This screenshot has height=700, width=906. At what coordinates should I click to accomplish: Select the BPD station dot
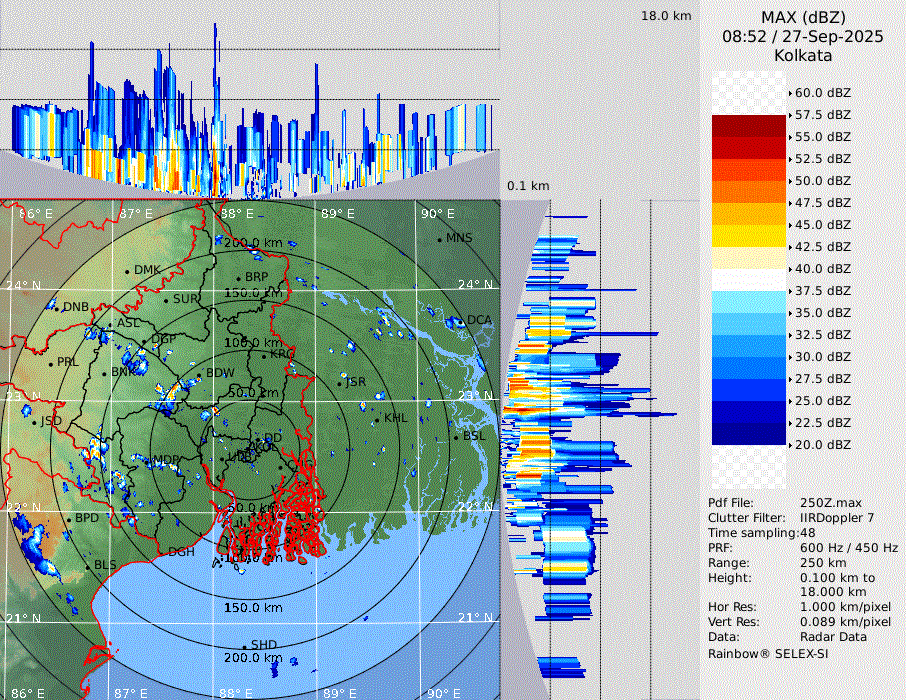click(69, 520)
